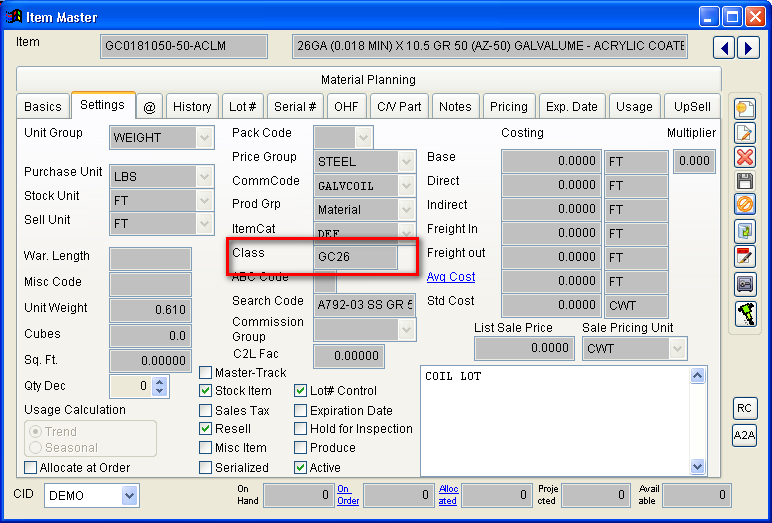772x523 pixels.
Task: Go to next item with right arrow
Action: (x=747, y=47)
